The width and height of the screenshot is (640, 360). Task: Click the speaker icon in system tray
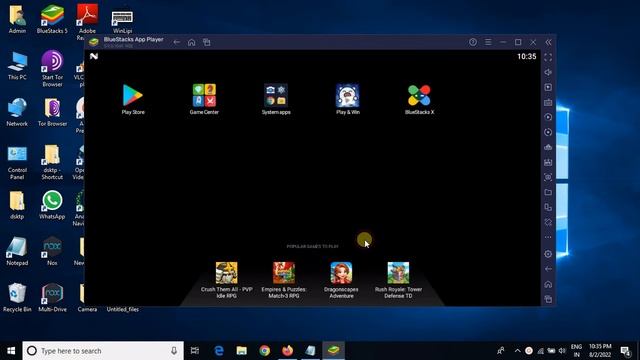(x=562, y=351)
